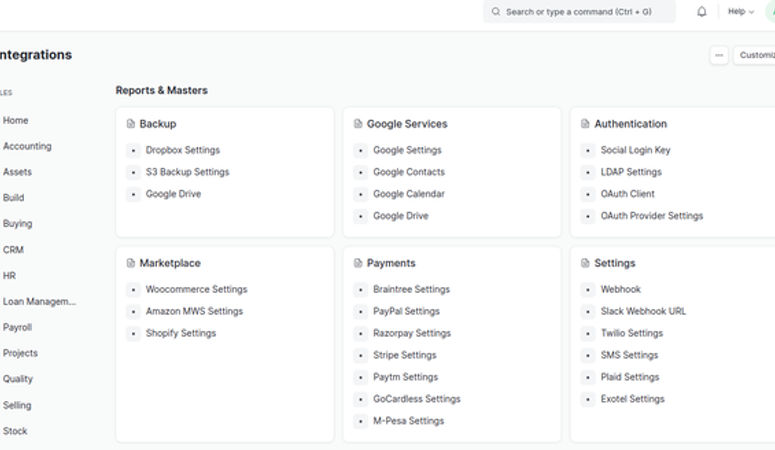Click the Payments card icon
775x450 pixels.
(x=358, y=263)
